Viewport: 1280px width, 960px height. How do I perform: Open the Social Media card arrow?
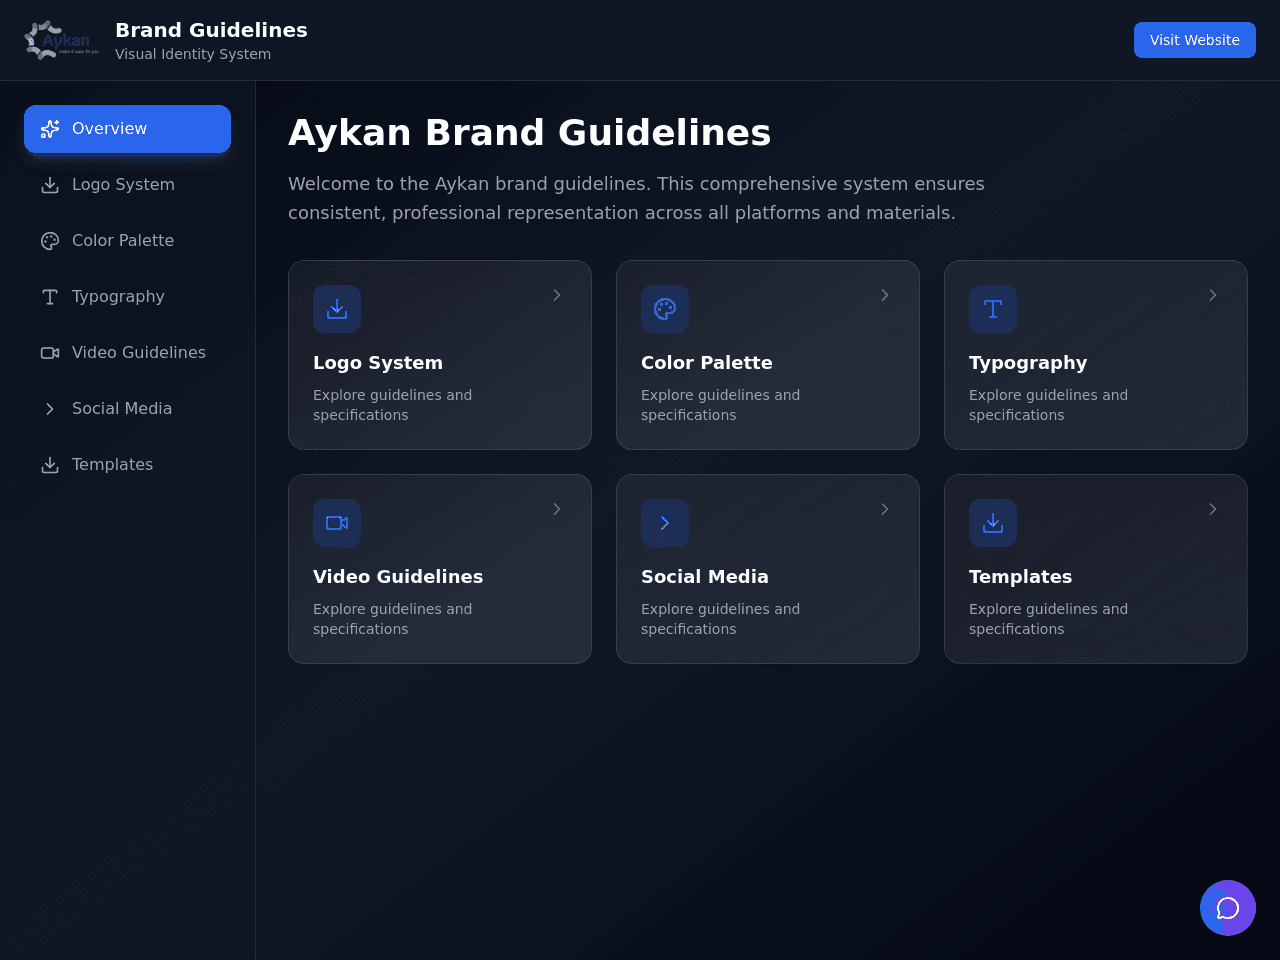[x=885, y=509]
